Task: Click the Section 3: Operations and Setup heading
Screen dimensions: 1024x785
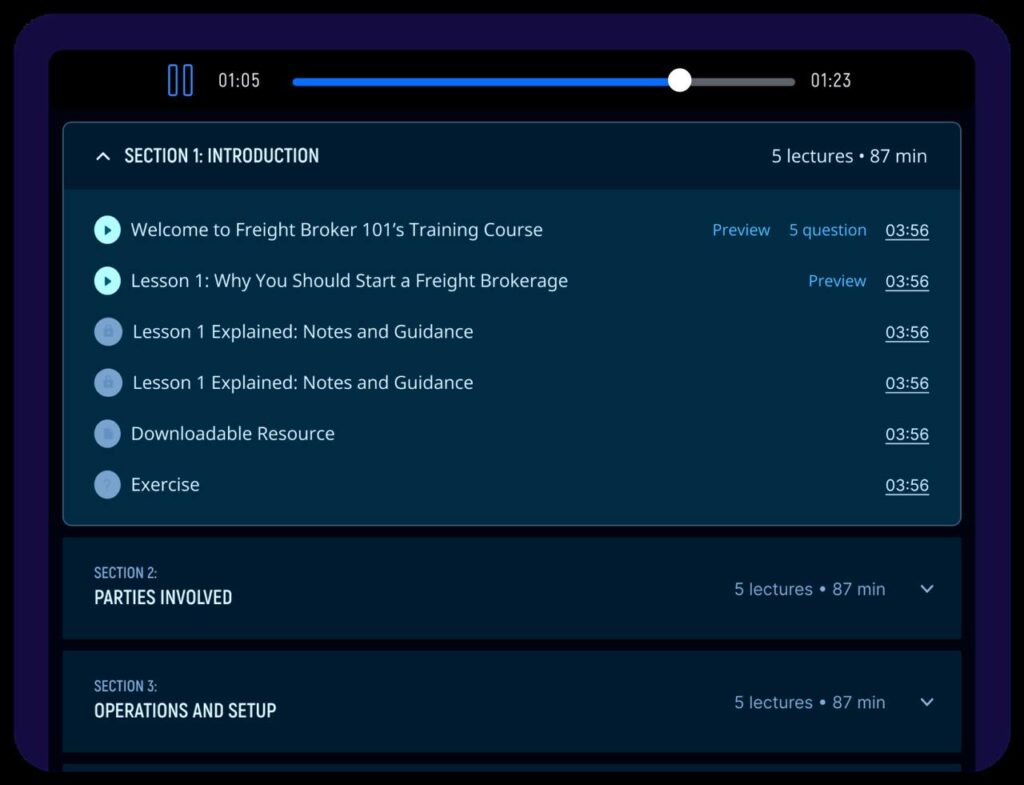Action: coord(185,710)
